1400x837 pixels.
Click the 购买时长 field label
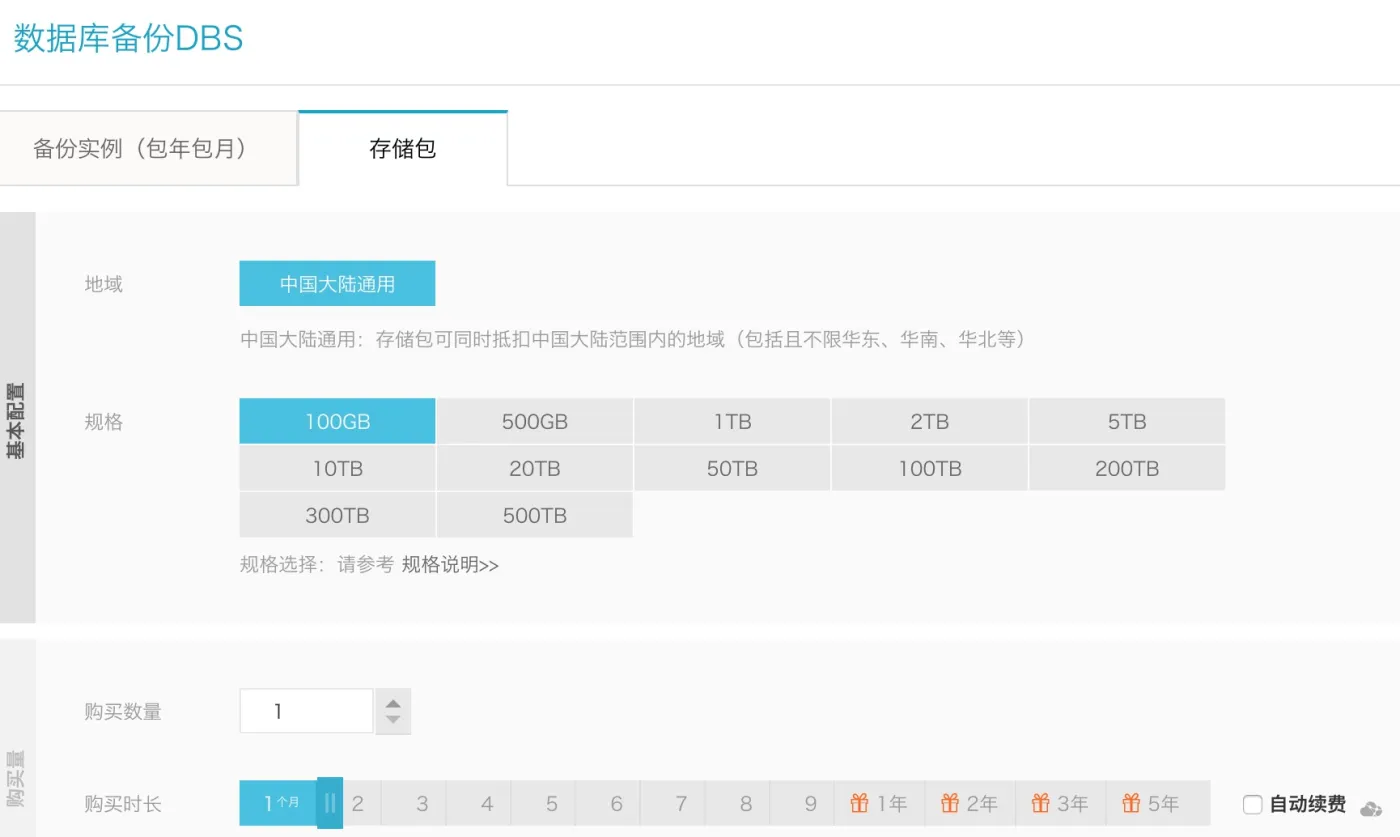click(123, 804)
